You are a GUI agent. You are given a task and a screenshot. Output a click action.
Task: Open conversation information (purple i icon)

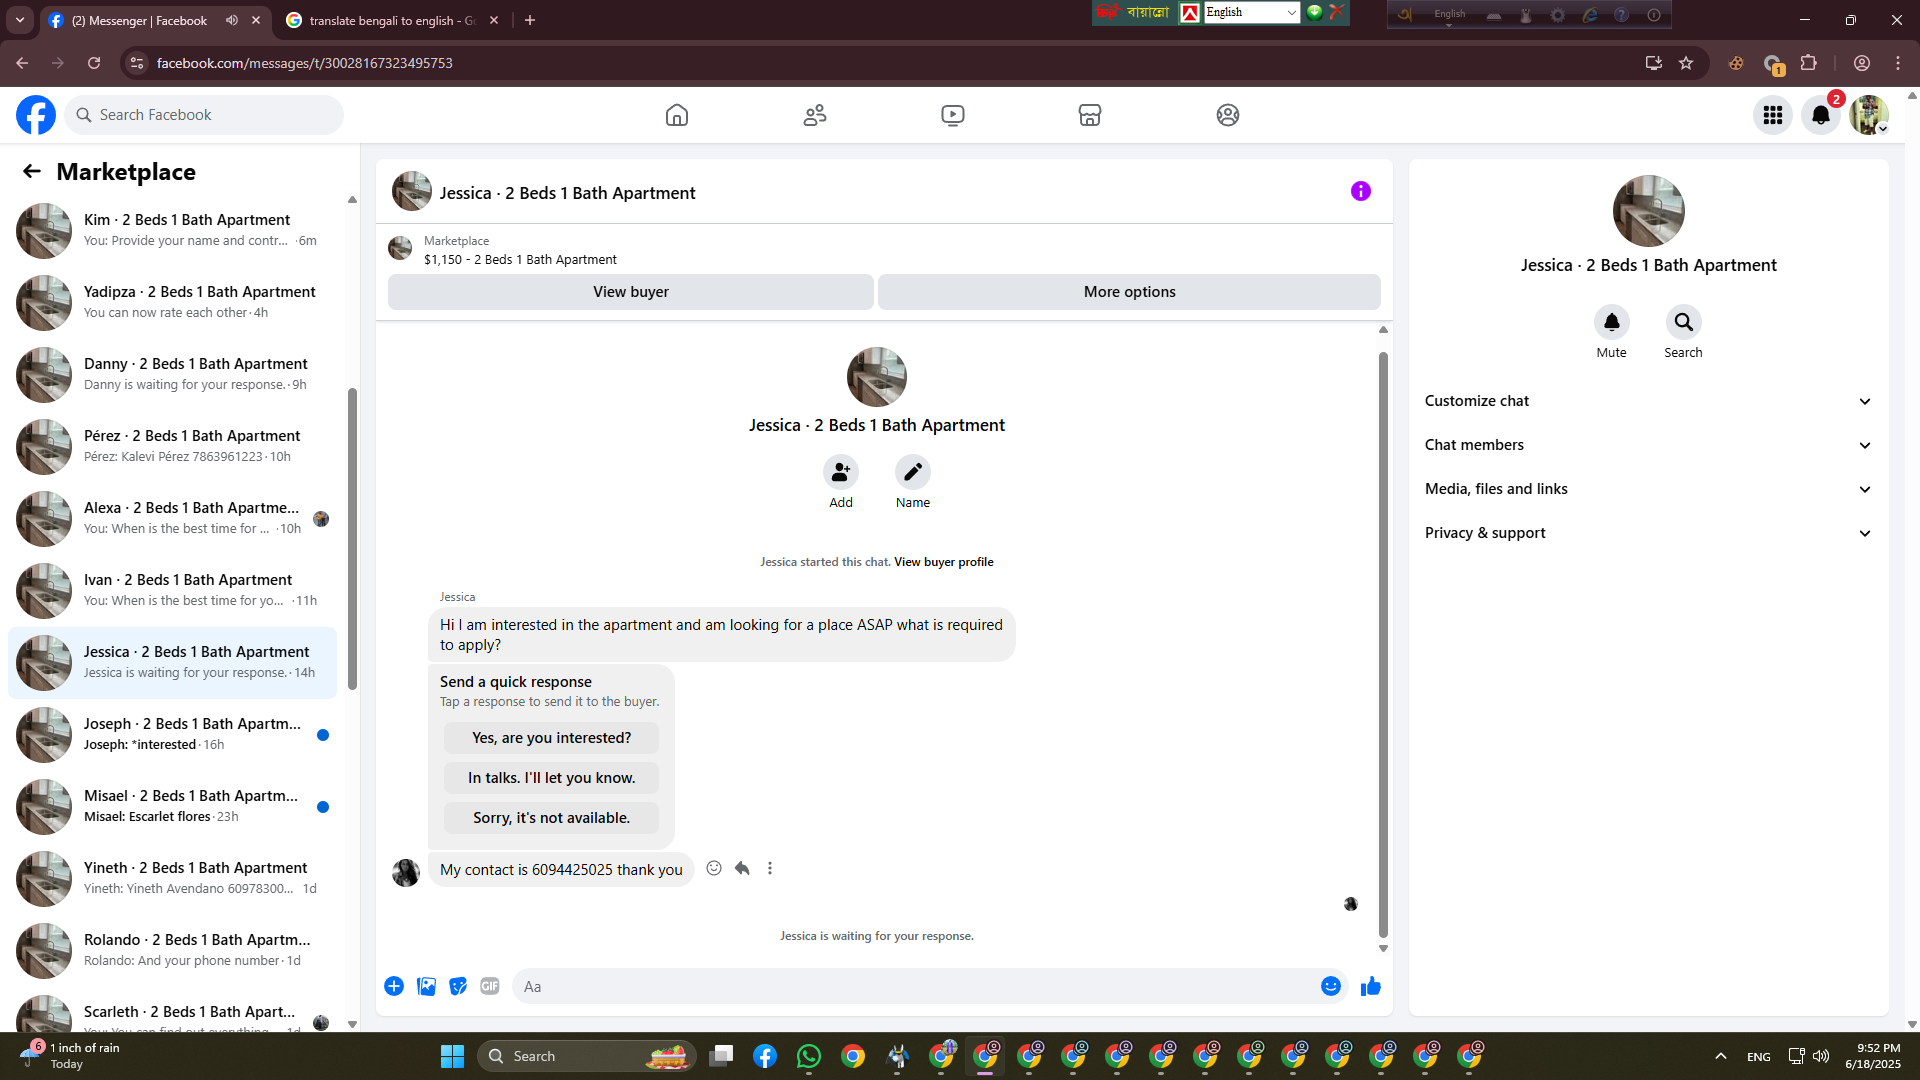tap(1361, 191)
